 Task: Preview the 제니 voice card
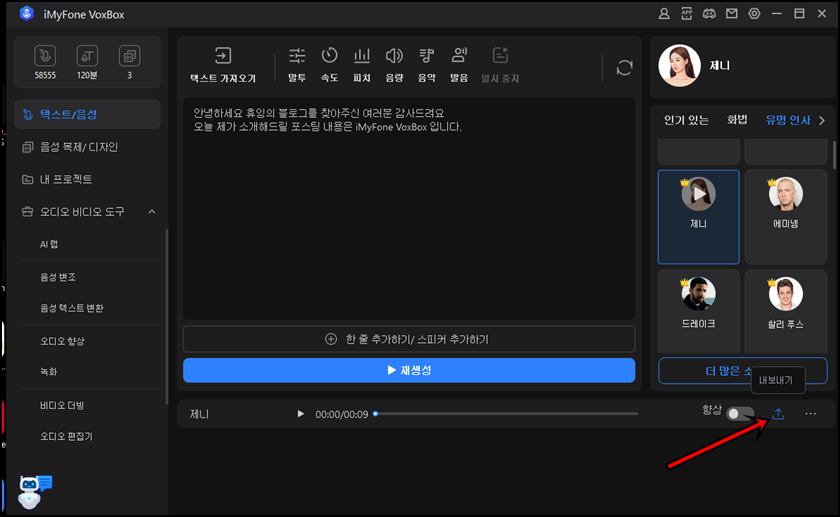[x=699, y=194]
